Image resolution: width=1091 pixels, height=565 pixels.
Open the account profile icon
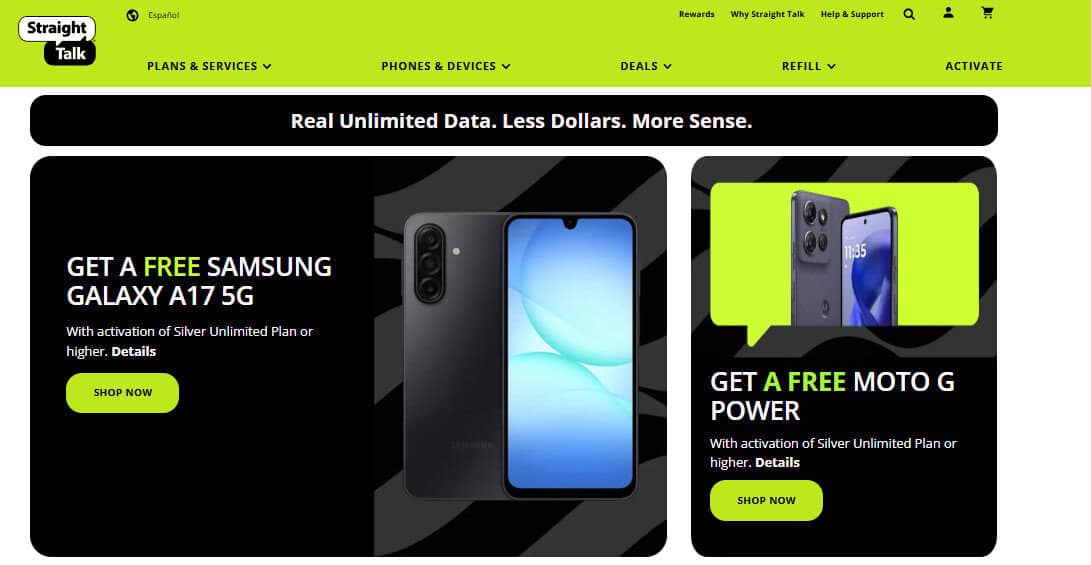pyautogui.click(x=948, y=13)
